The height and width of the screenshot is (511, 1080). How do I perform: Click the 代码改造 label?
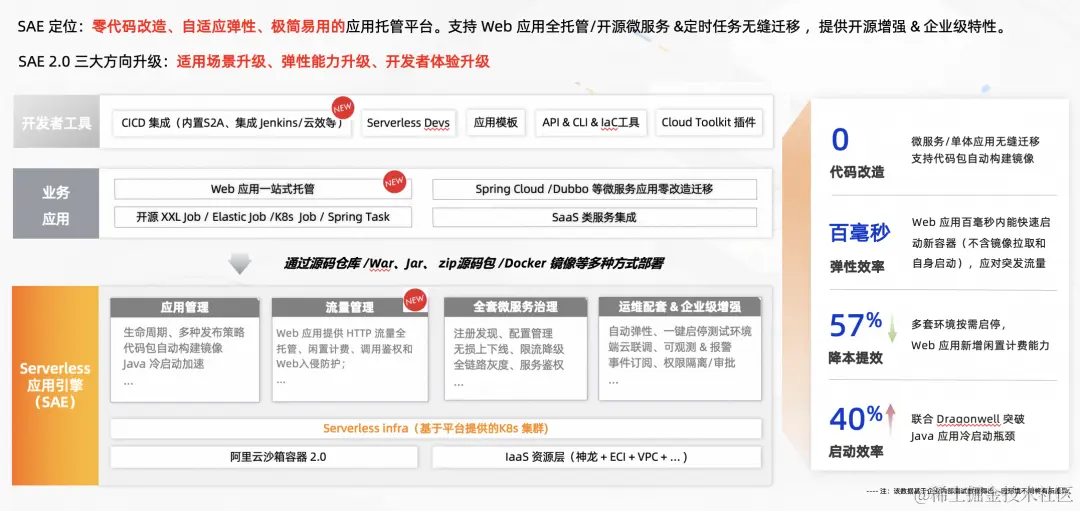(x=857, y=172)
